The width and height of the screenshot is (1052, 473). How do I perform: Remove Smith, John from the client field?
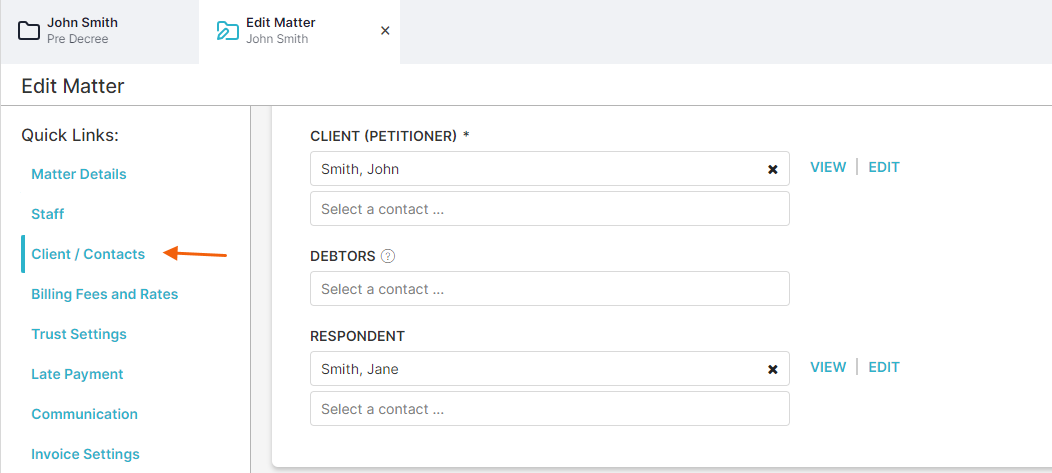click(772, 170)
